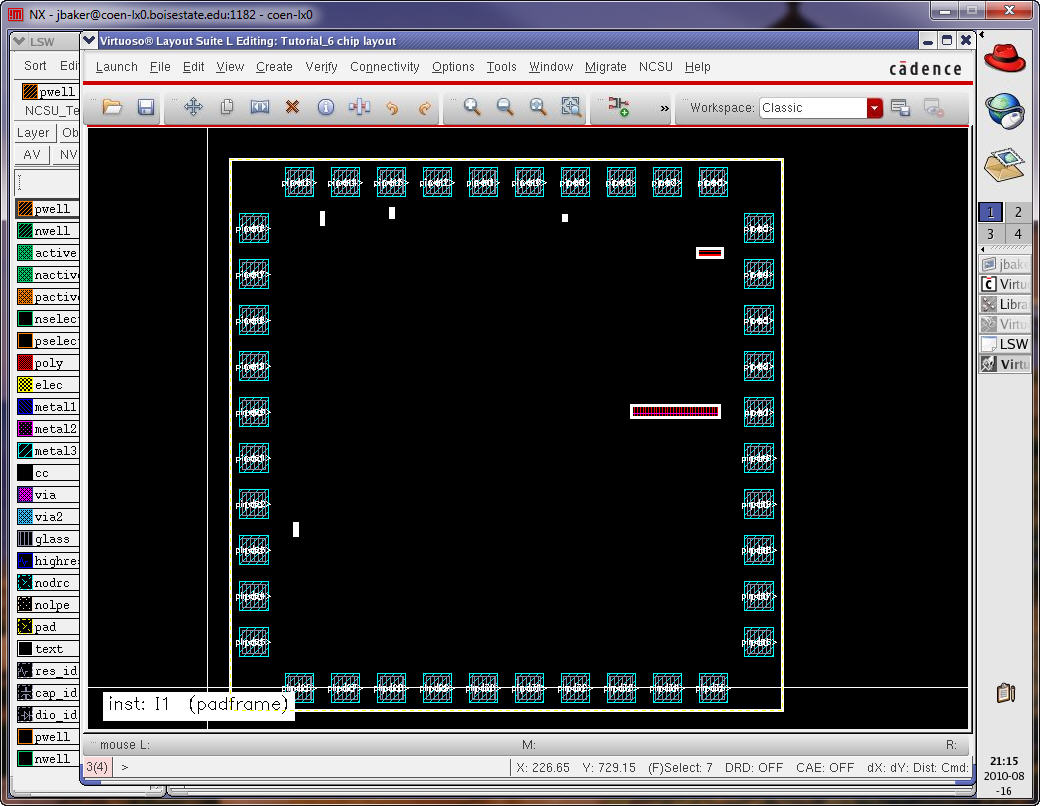Open the Properties info icon
This screenshot has width=1040, height=806.
pyautogui.click(x=326, y=107)
